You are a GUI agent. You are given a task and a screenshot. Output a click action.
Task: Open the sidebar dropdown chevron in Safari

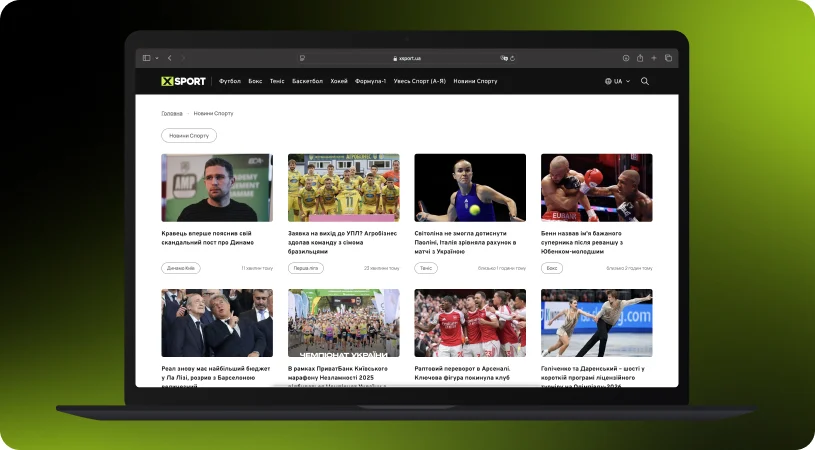tap(156, 58)
